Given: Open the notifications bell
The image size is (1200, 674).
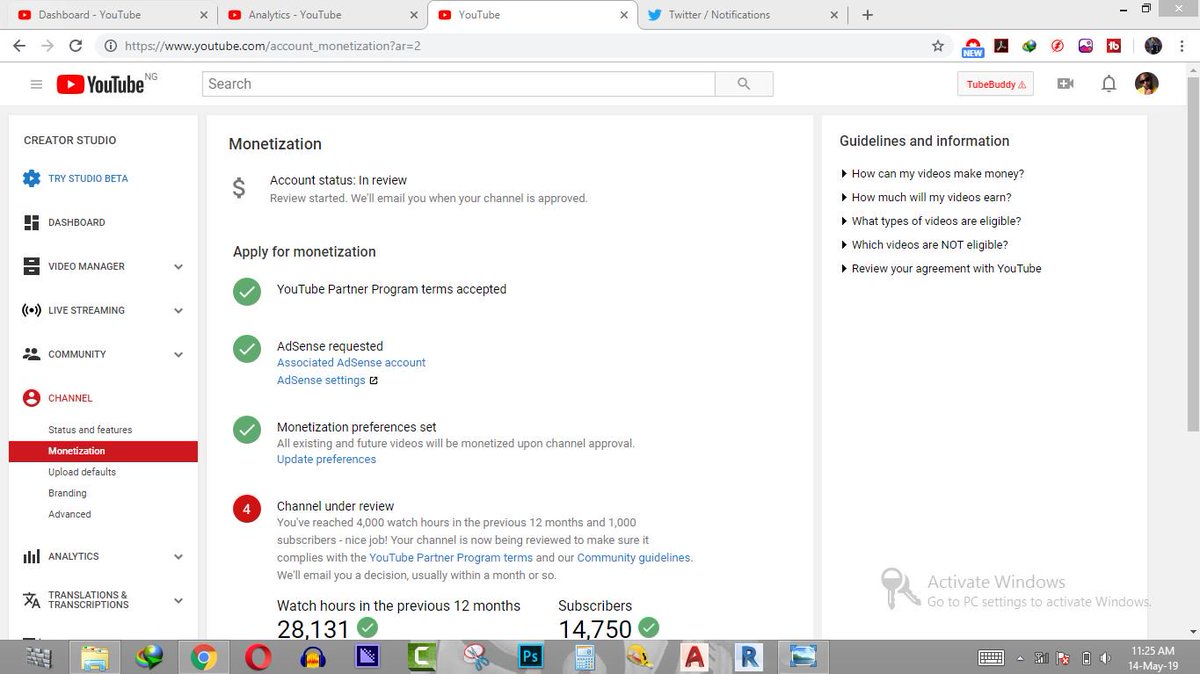Looking at the screenshot, I should 1108,84.
